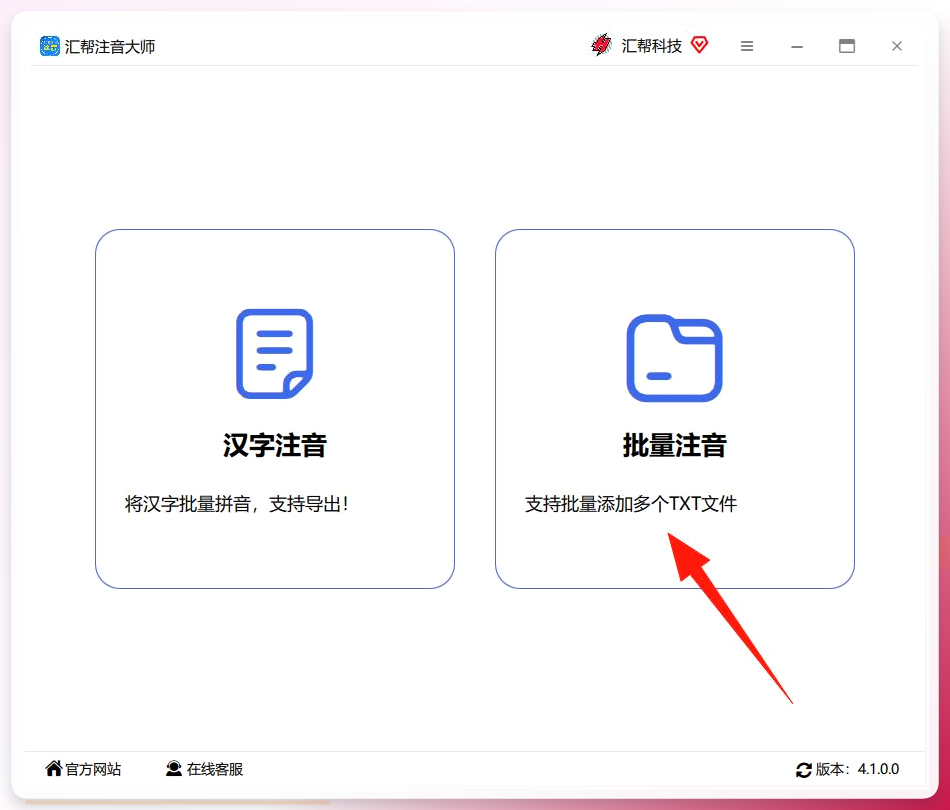Open the 在线客服 link
The height and width of the screenshot is (810, 950).
(x=214, y=769)
